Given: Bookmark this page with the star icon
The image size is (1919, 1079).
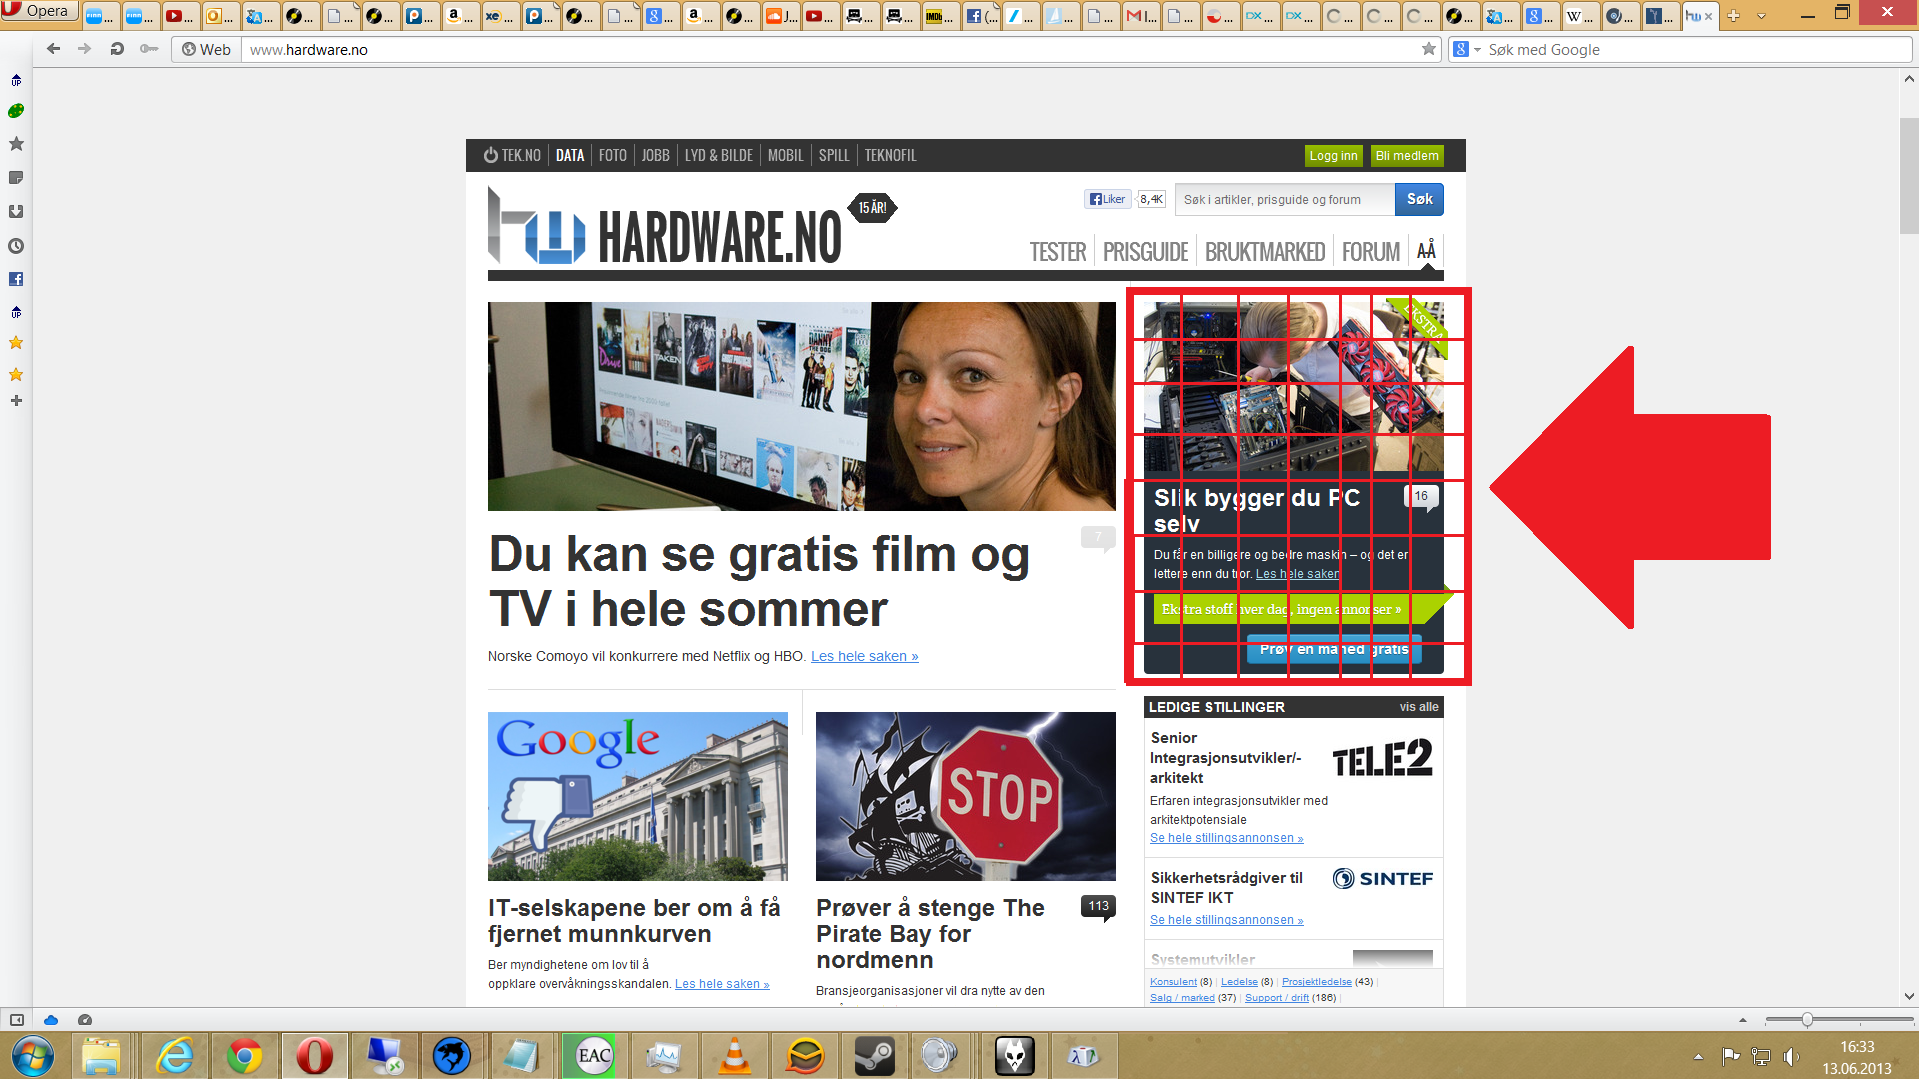Looking at the screenshot, I should point(1428,49).
